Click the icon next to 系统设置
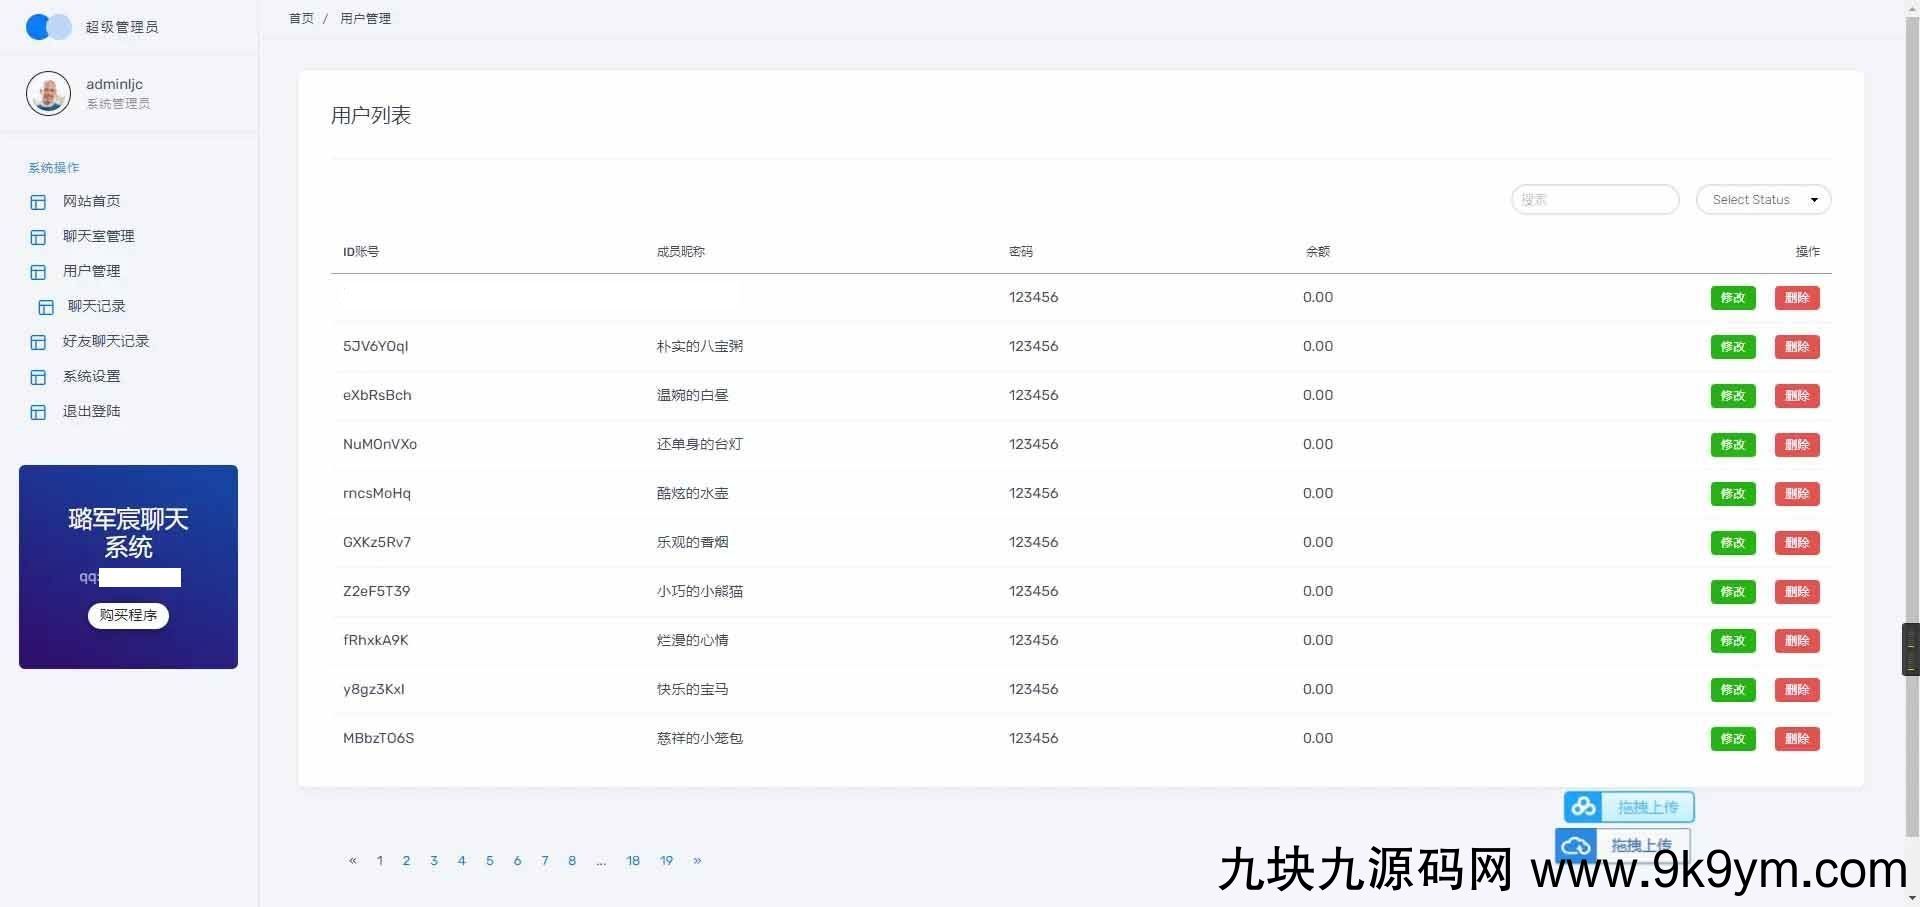Screen dimensions: 1920x907 click(38, 377)
